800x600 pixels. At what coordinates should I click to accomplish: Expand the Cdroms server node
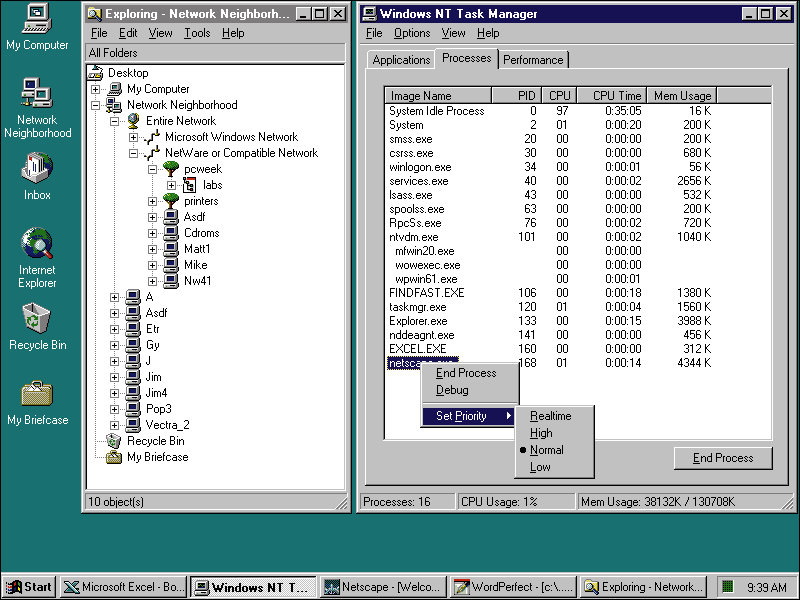[x=152, y=233]
